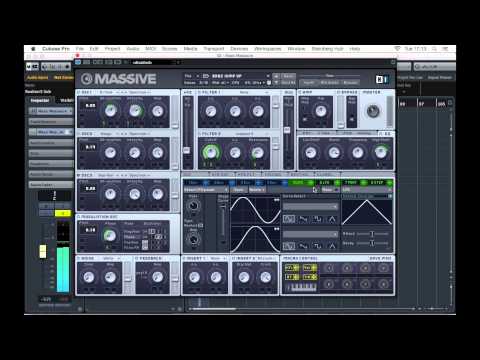Click the Massive logo
The height and width of the screenshot is (360, 480).
118,79
